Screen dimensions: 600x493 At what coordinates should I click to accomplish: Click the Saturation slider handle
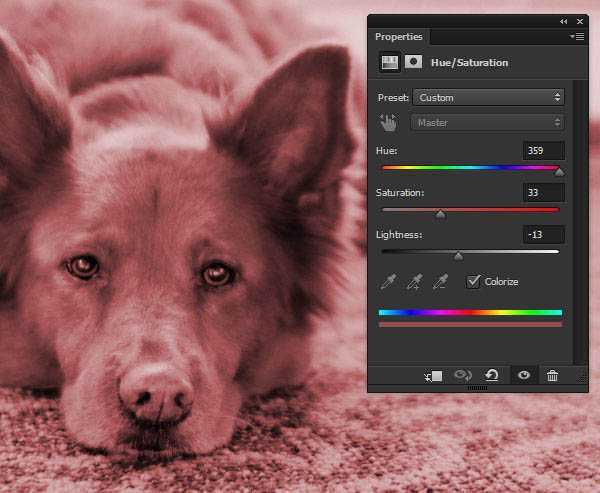click(x=440, y=213)
